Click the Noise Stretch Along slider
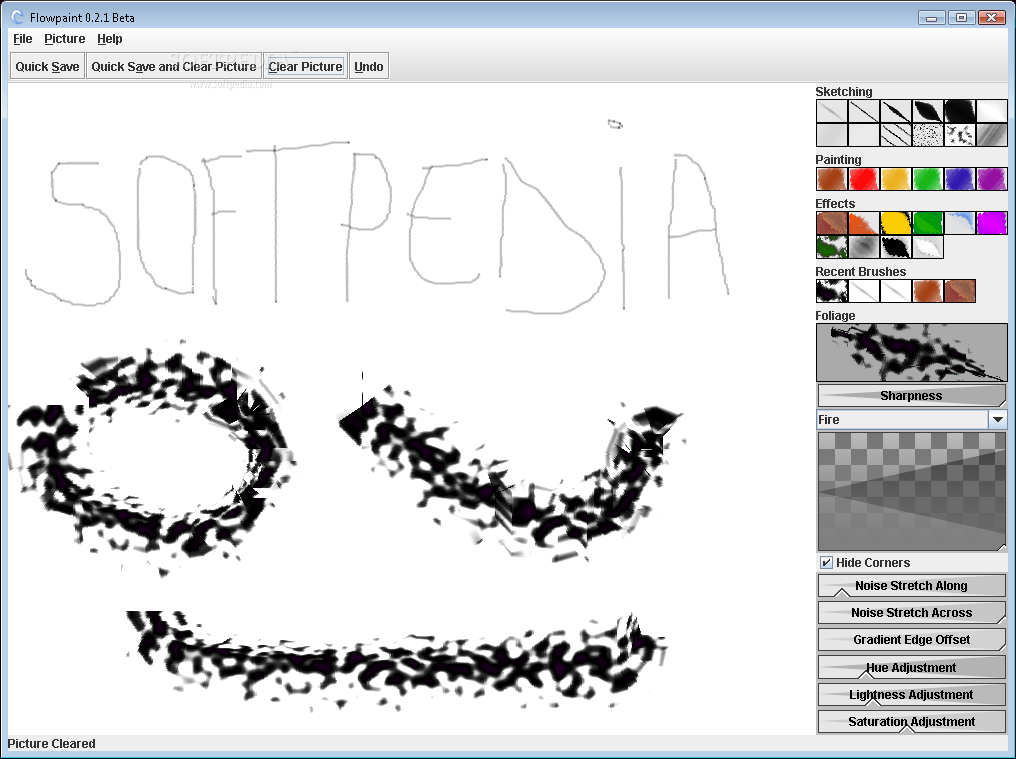1016x759 pixels. (912, 585)
